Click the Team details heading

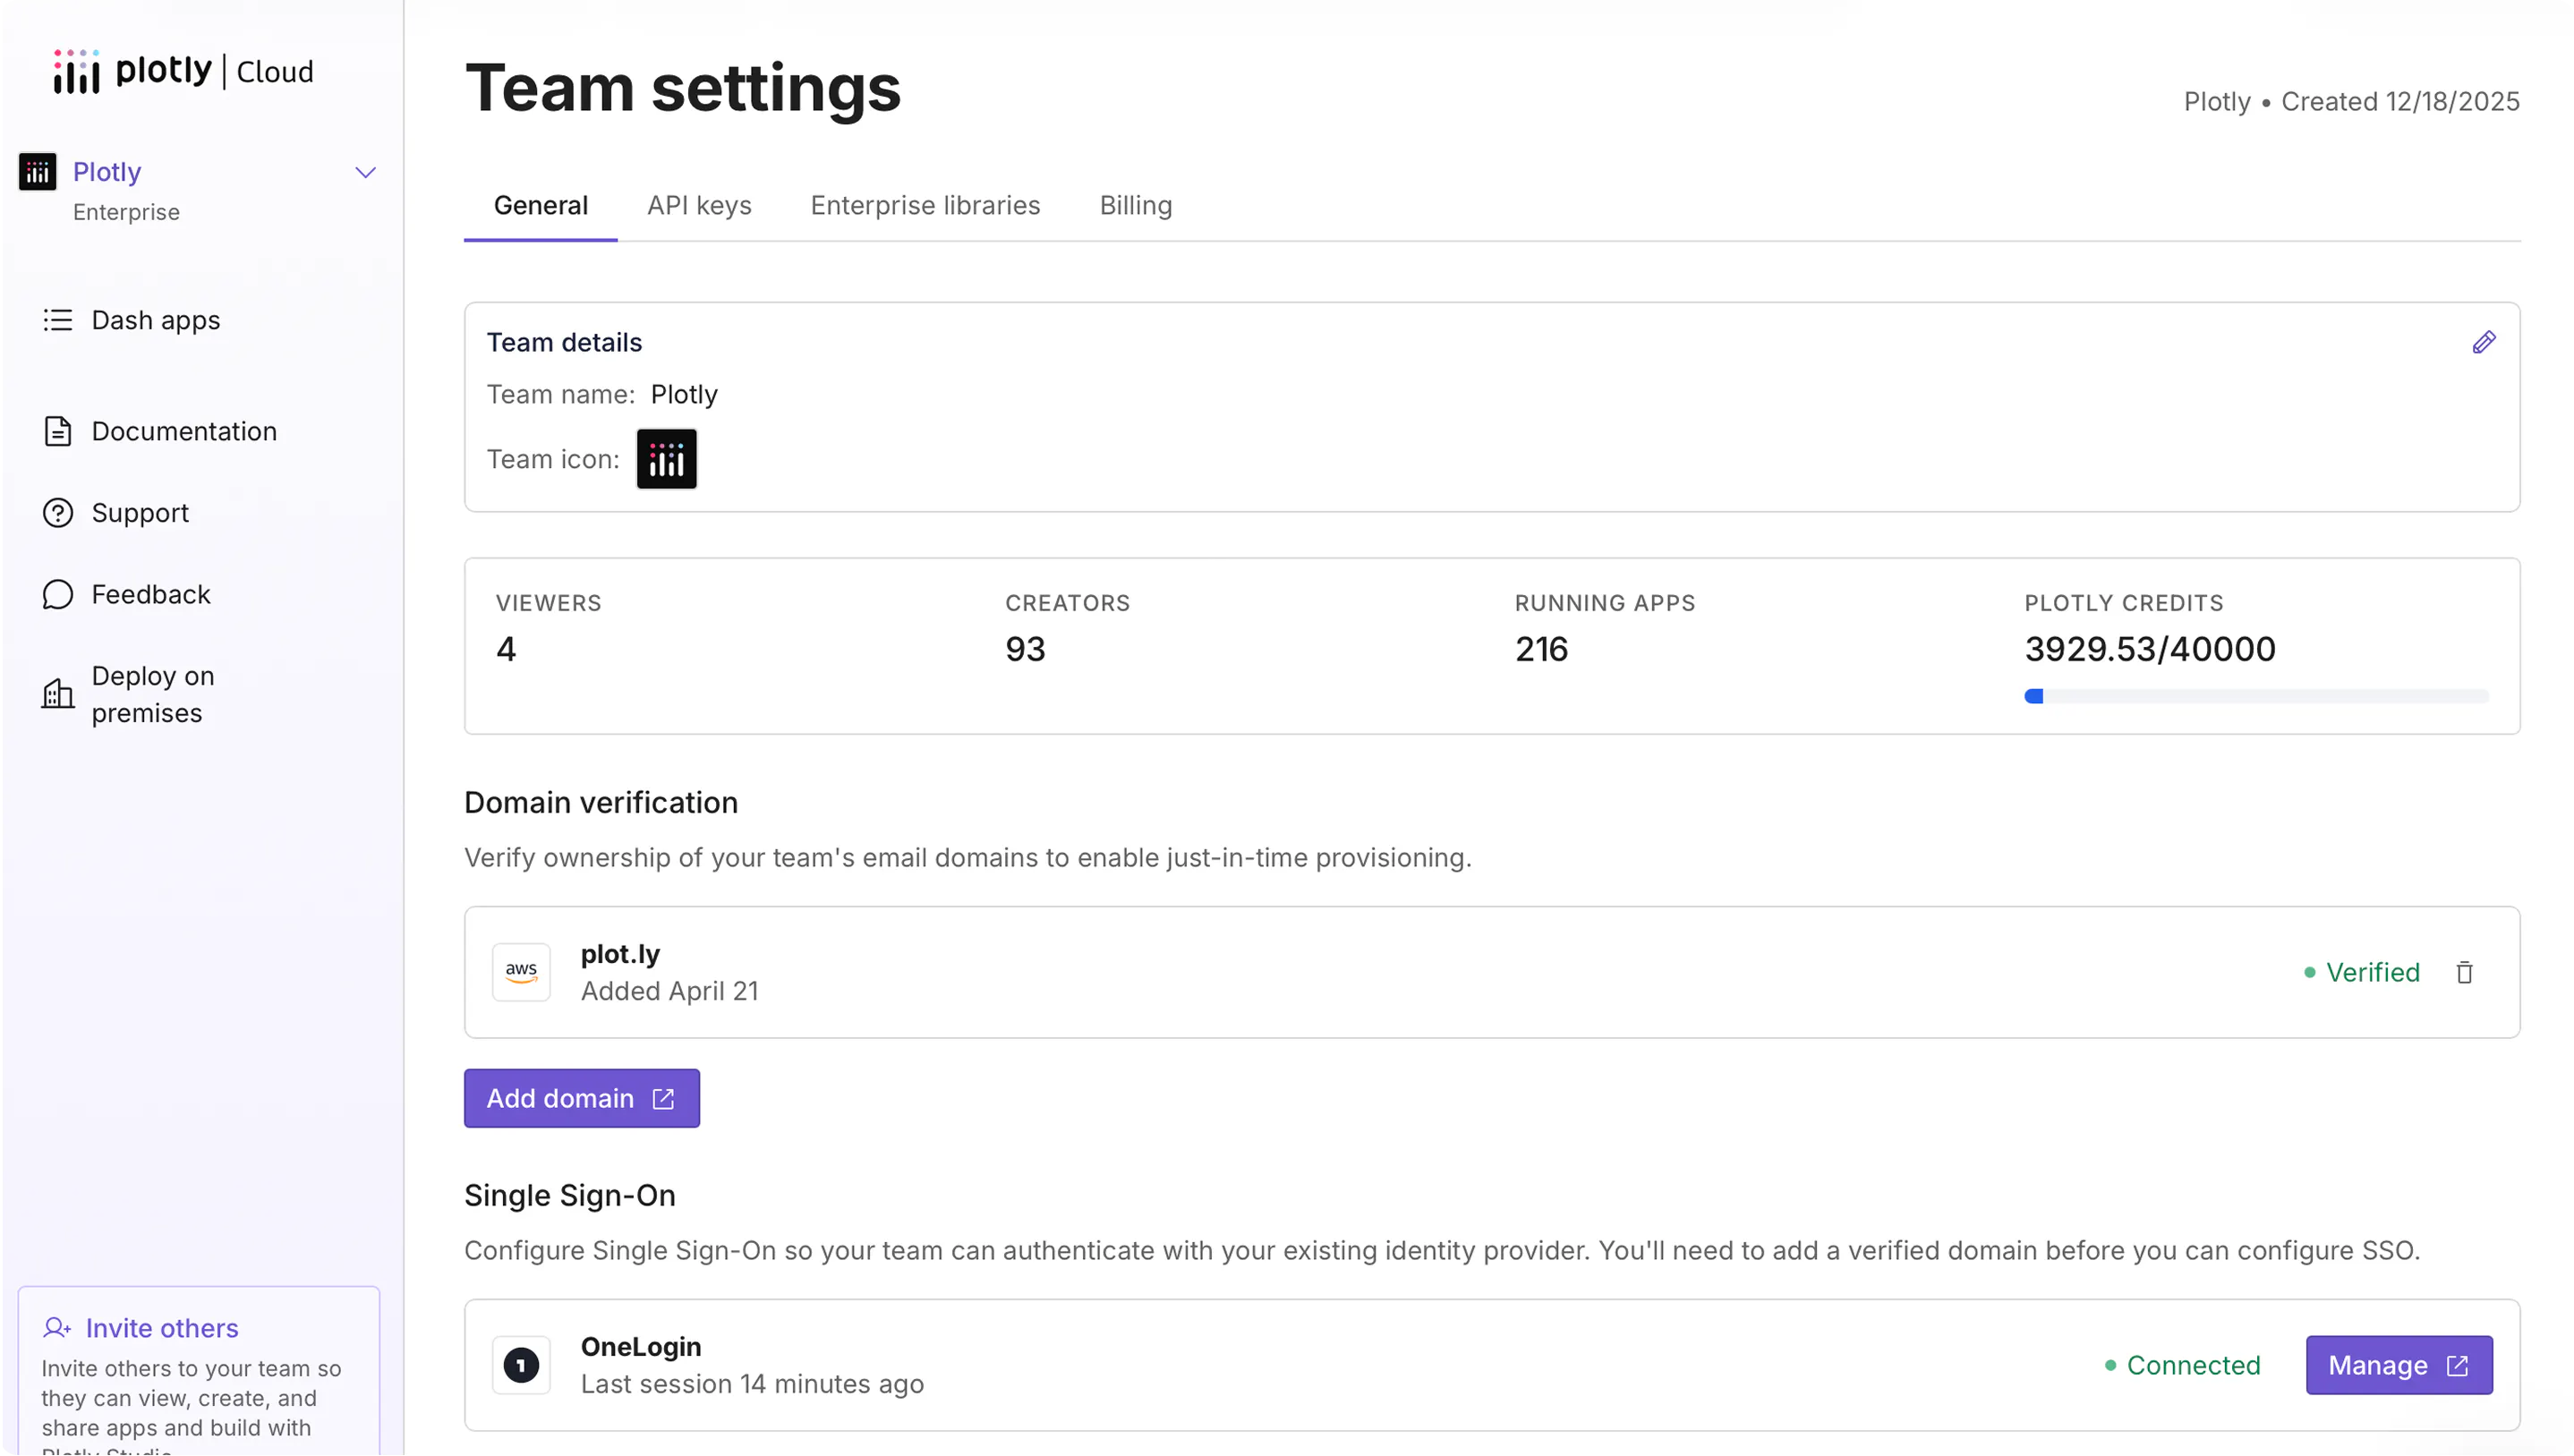(564, 343)
